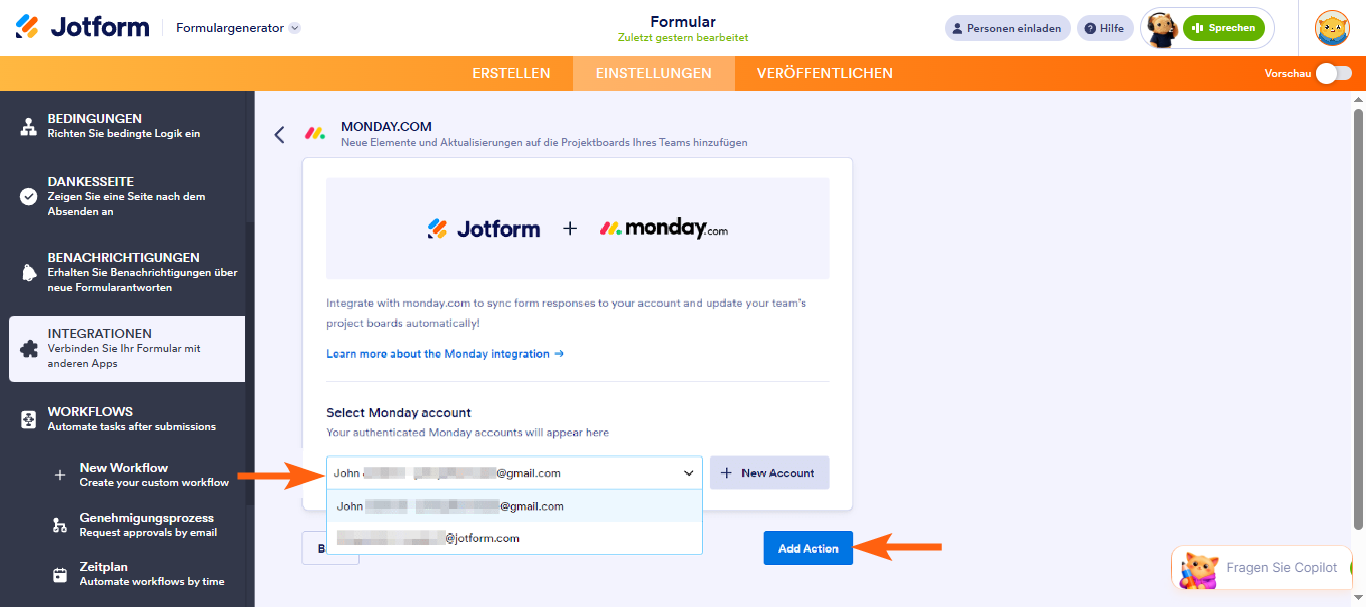Viewport: 1366px width, 607px height.
Task: Toggle the Vorschau preview switch
Action: click(1333, 73)
